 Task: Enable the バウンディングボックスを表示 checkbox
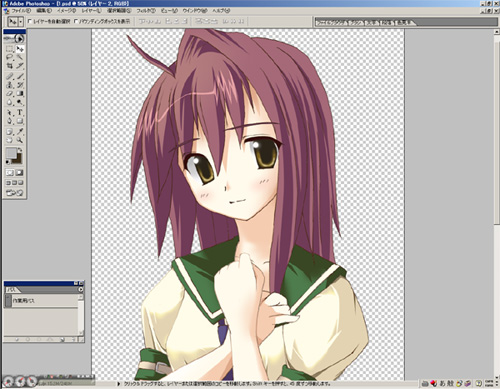(76, 21)
